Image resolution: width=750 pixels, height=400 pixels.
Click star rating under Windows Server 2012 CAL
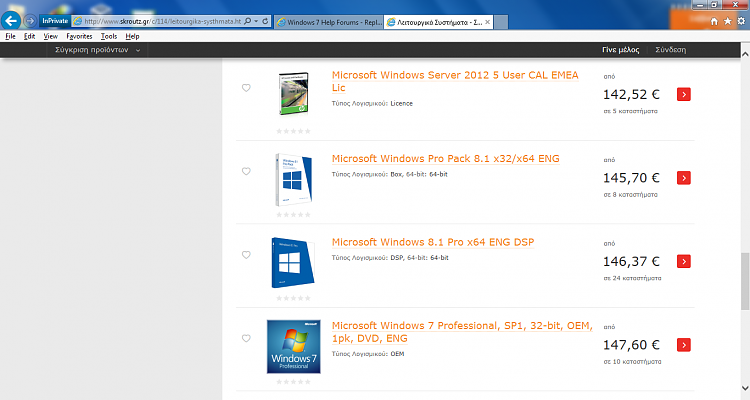(x=293, y=131)
